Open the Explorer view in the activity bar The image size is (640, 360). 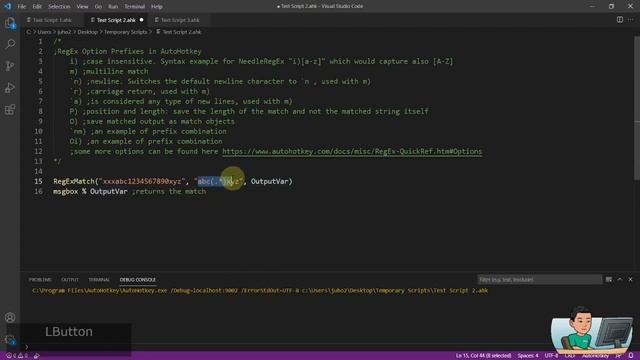click(x=10, y=23)
